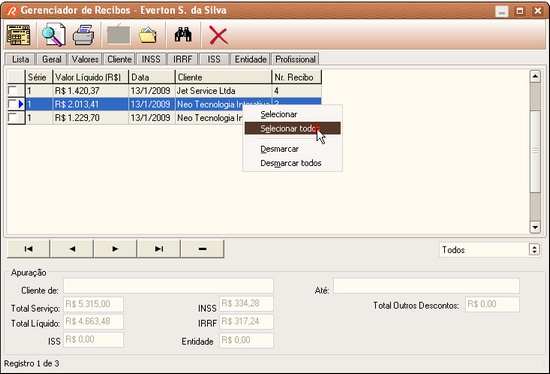Sort by Série column header
This screenshot has height=374, width=550.
click(39, 77)
